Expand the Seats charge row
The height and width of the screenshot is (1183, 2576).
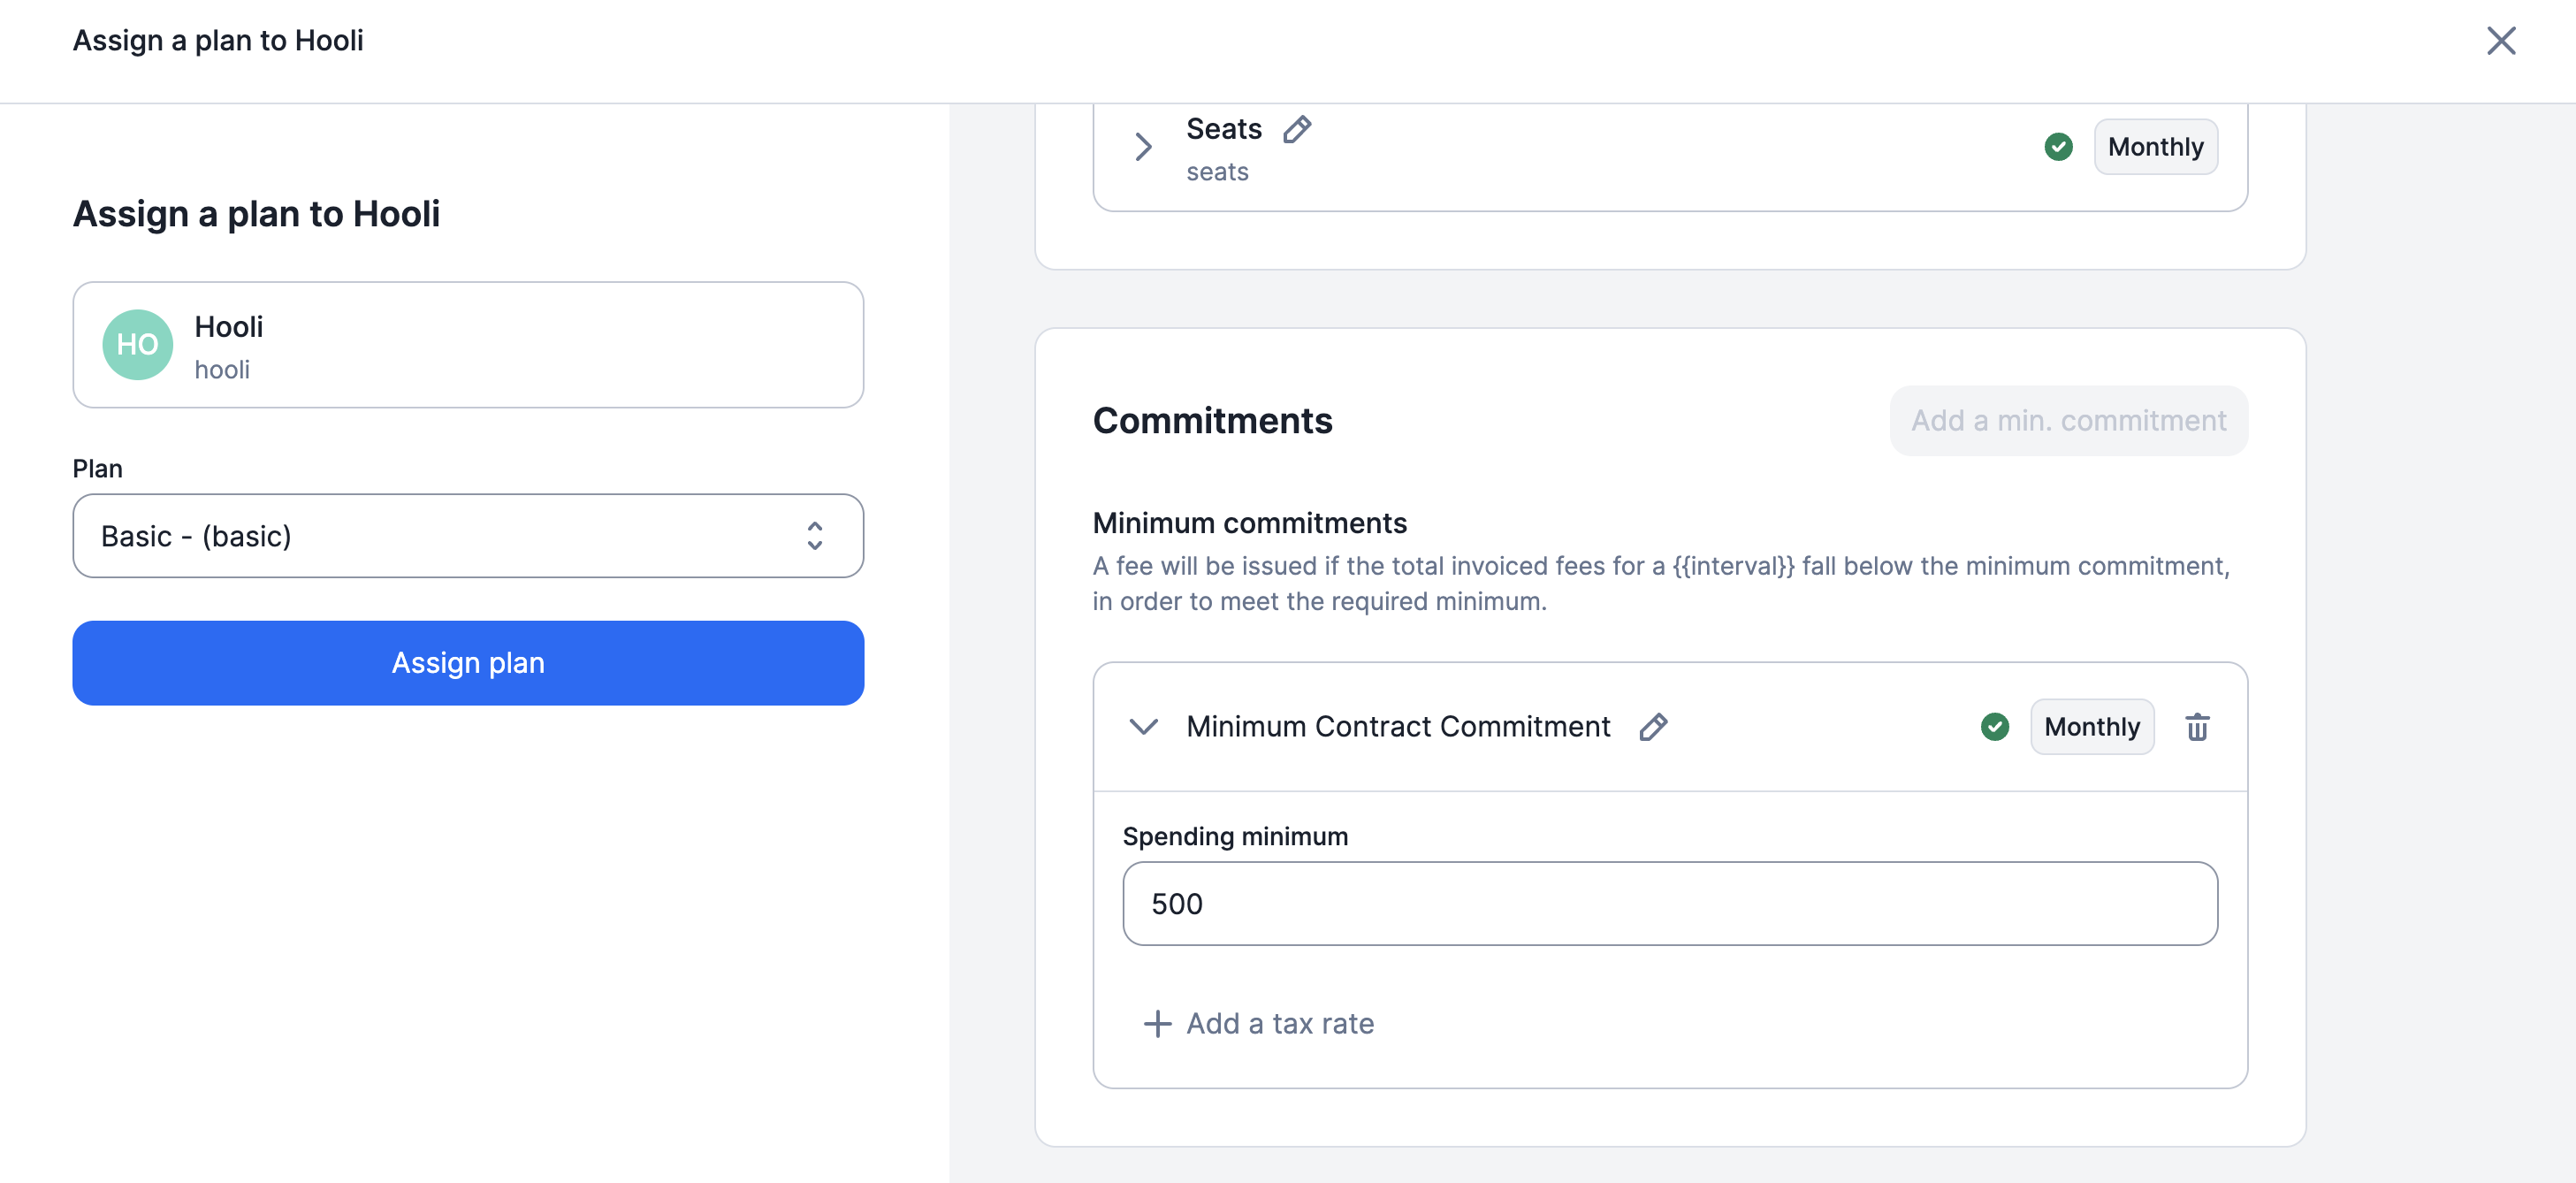click(x=1144, y=147)
